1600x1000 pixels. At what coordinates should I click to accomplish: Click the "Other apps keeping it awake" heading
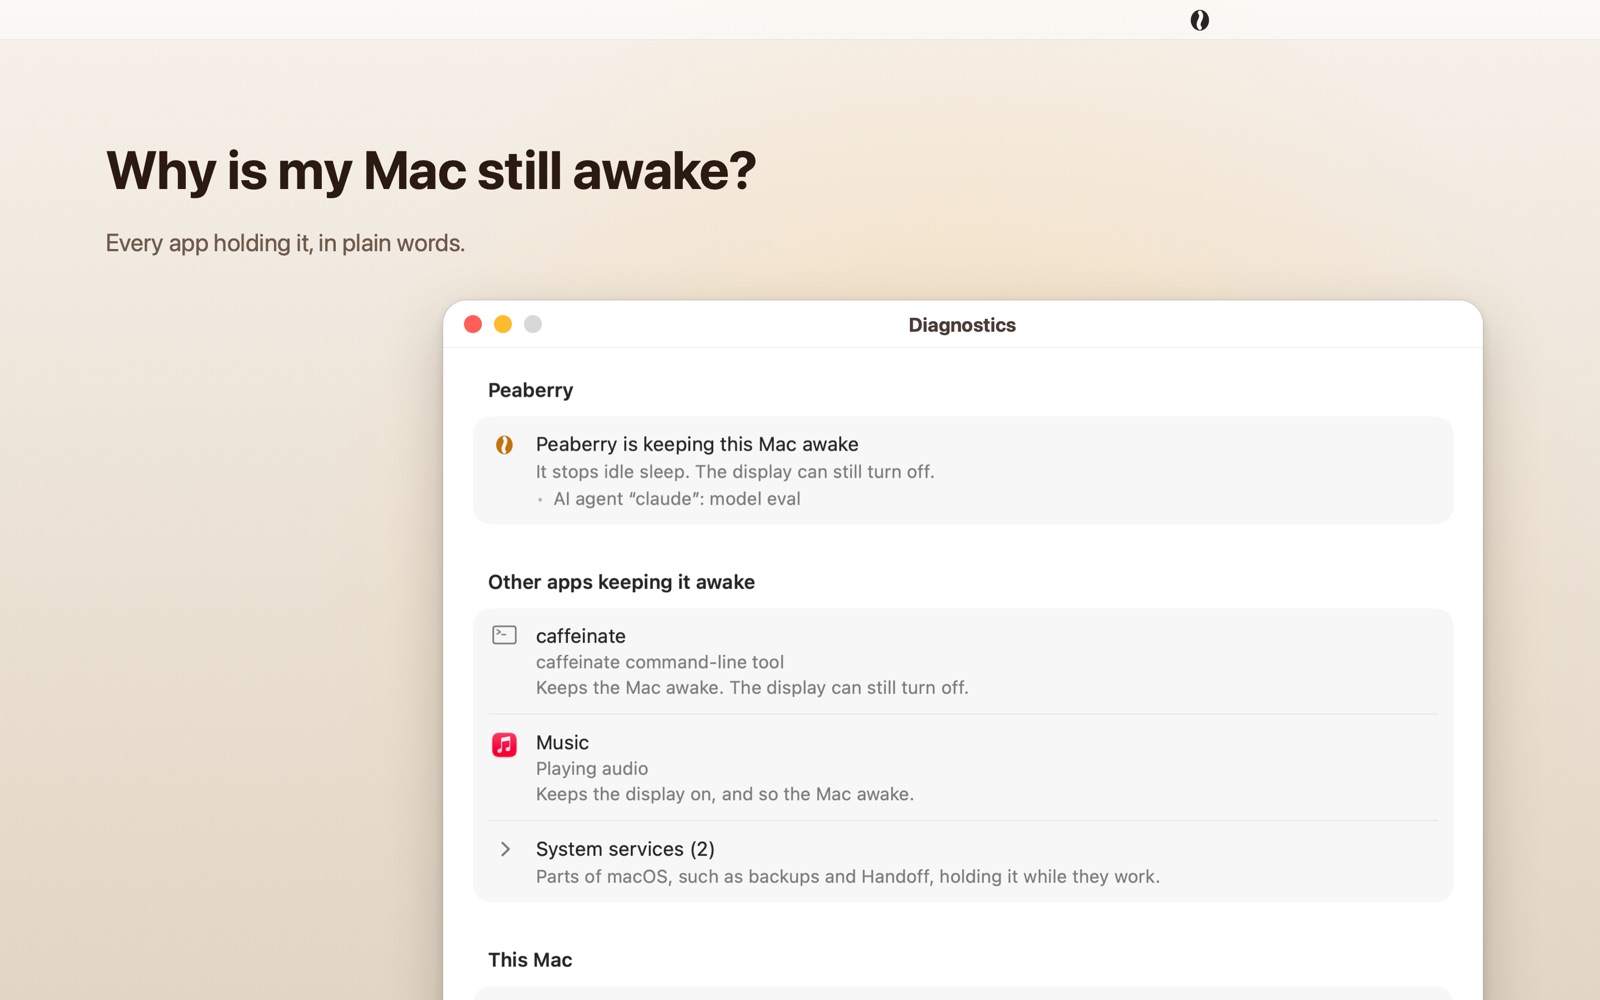coord(621,582)
